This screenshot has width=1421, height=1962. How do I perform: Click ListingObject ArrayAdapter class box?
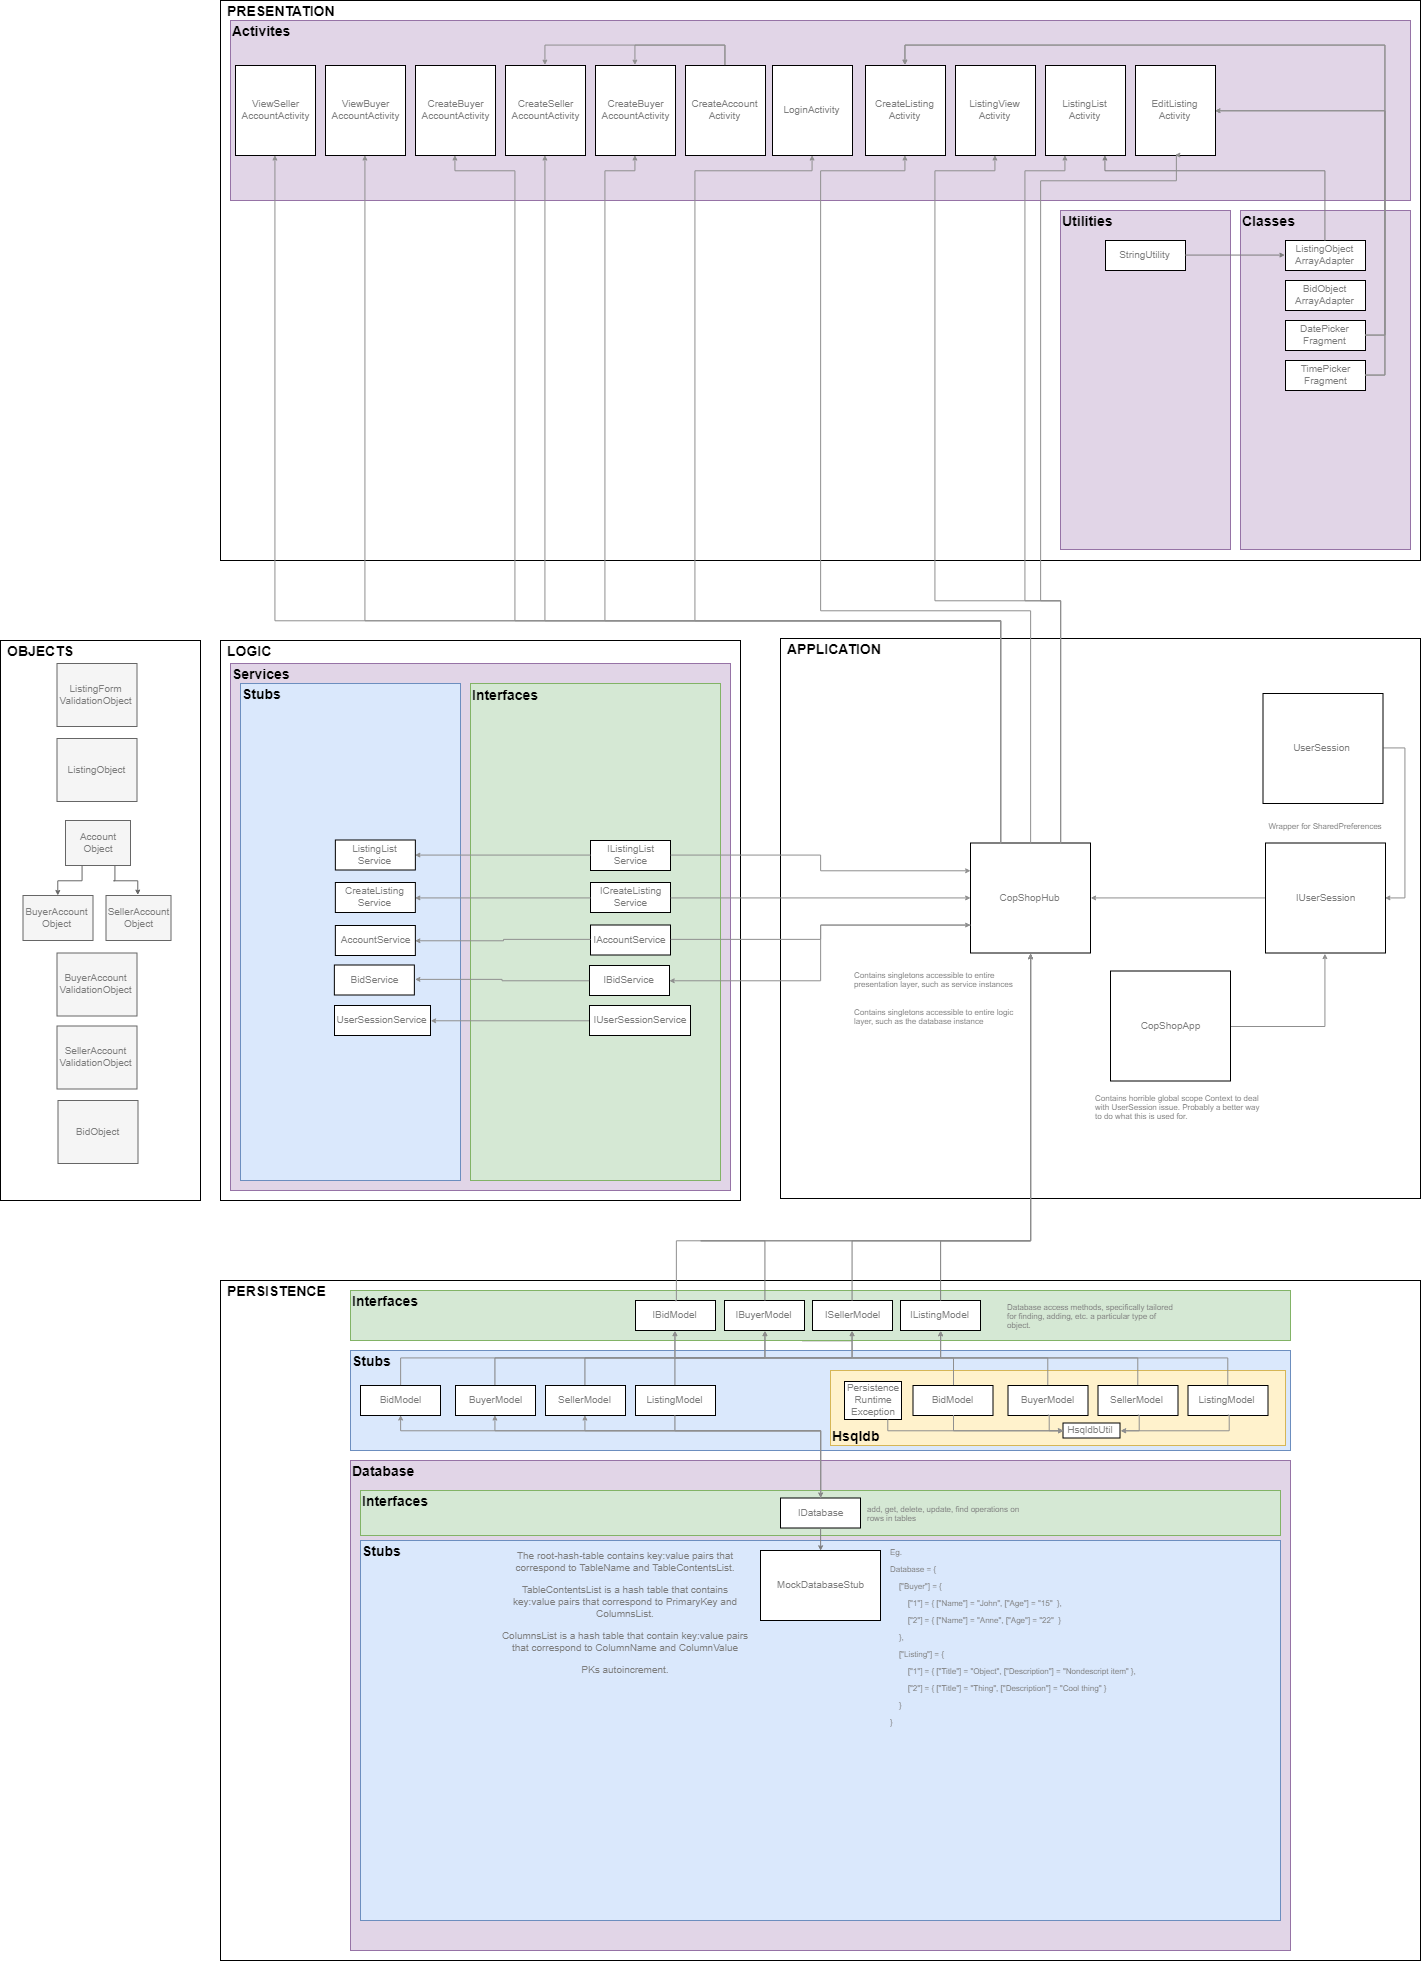[1325, 255]
